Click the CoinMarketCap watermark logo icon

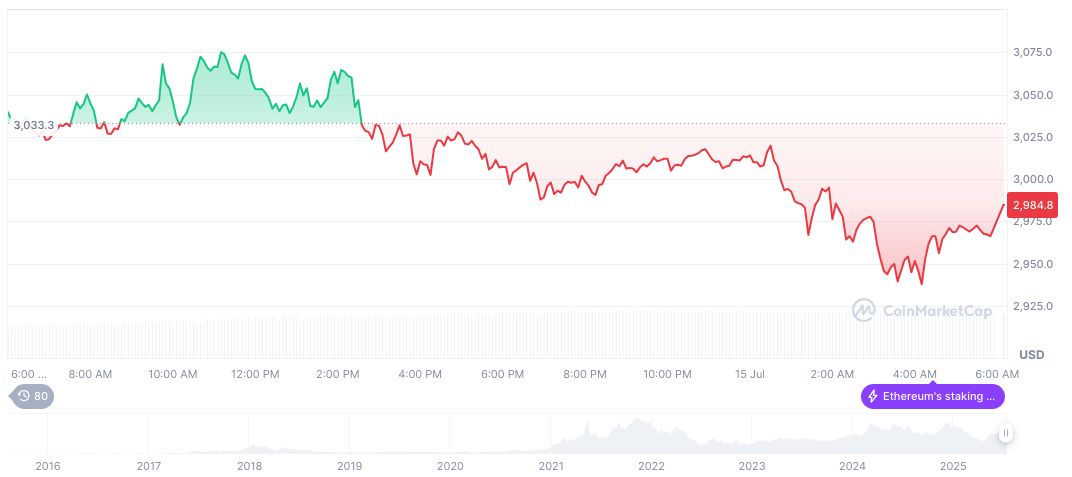point(864,311)
